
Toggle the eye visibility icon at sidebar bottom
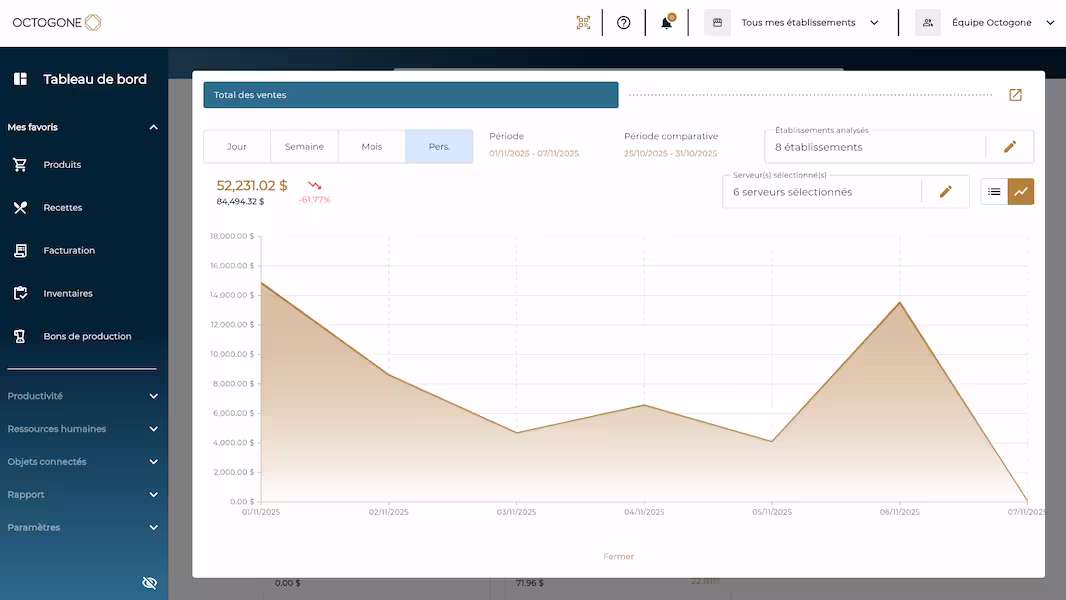(149, 582)
